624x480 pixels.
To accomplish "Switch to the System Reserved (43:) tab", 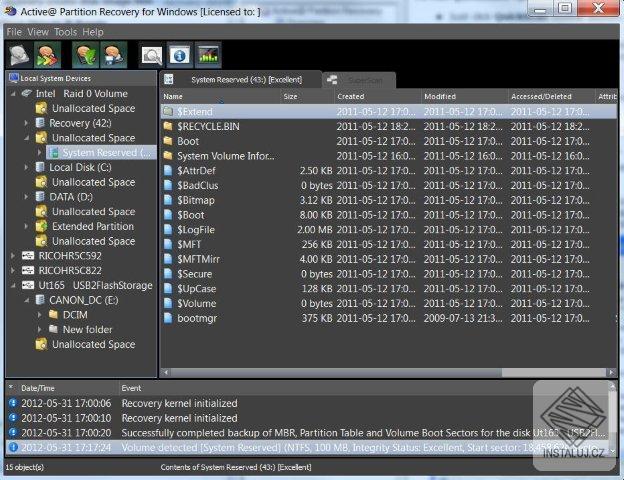I will pos(241,80).
